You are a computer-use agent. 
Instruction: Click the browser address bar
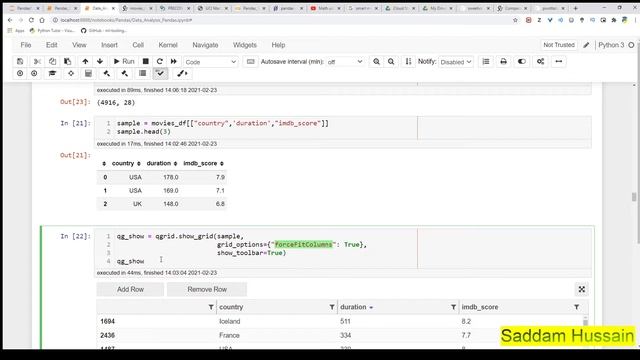[x=282, y=20]
